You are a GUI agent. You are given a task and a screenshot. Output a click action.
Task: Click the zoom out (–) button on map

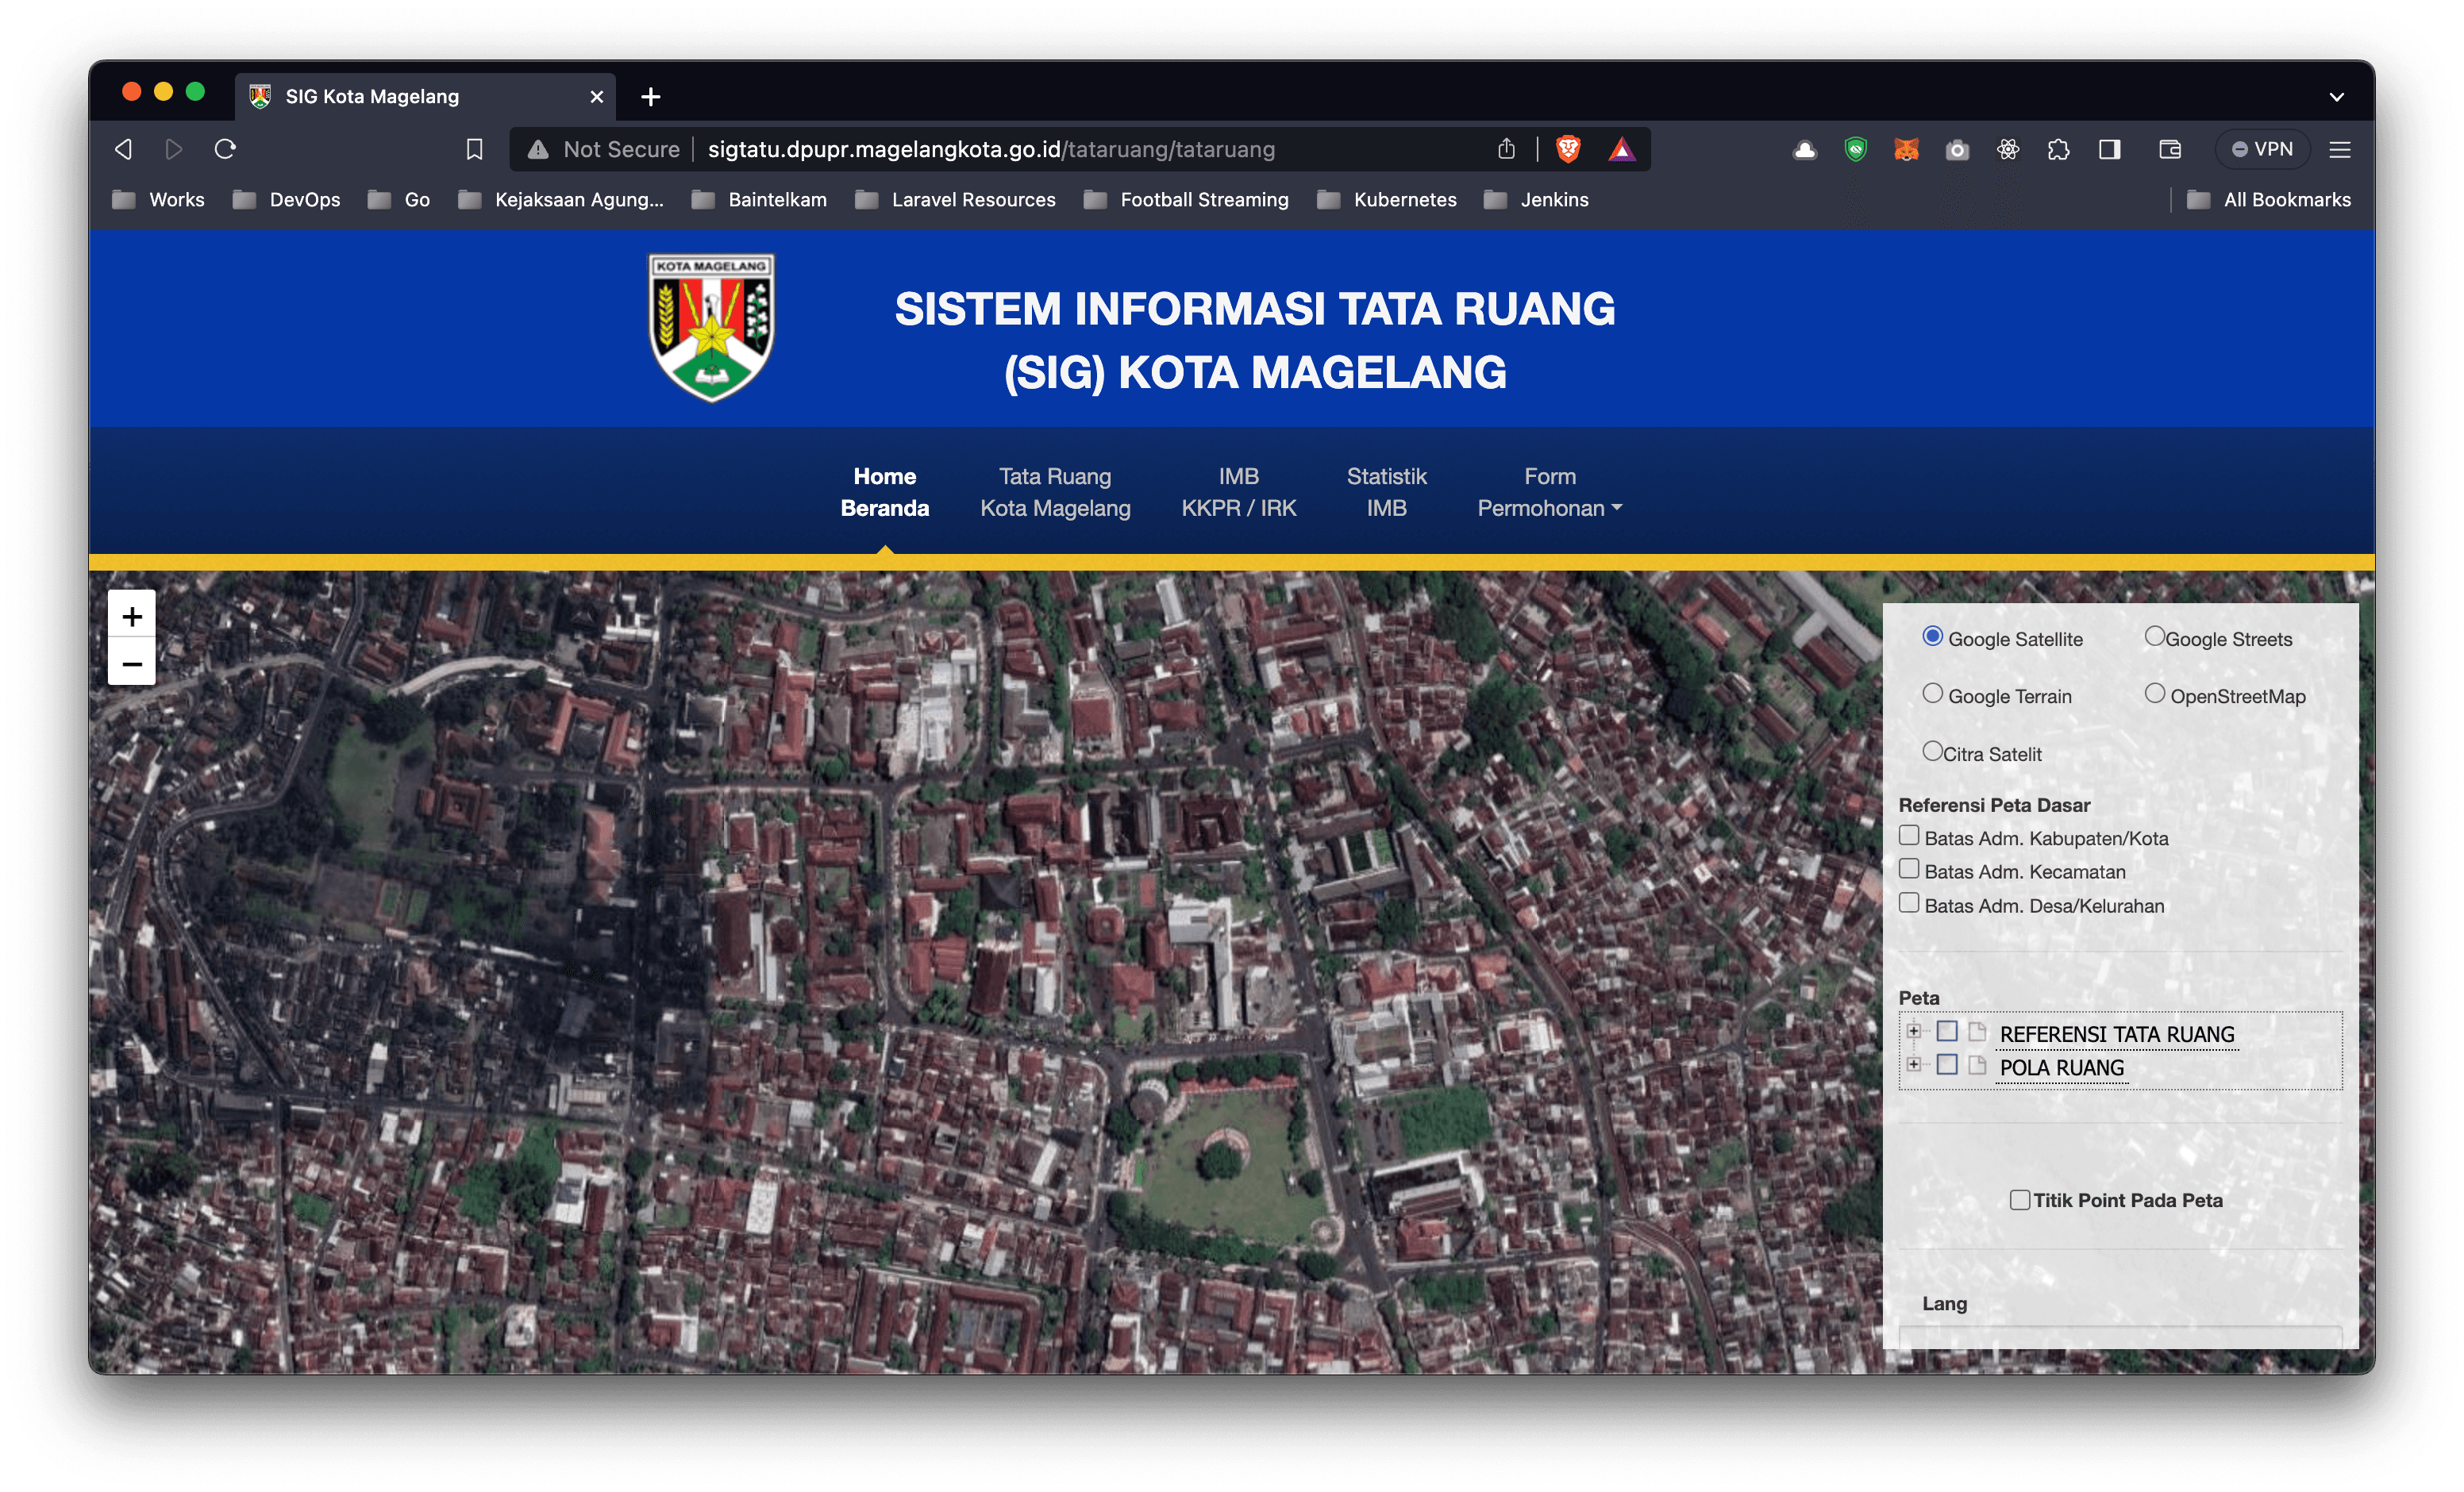(x=130, y=665)
